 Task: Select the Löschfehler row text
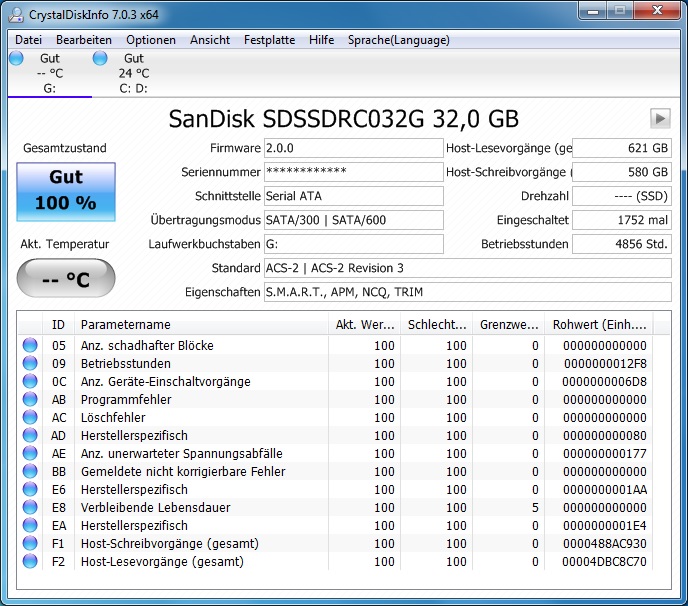113,417
